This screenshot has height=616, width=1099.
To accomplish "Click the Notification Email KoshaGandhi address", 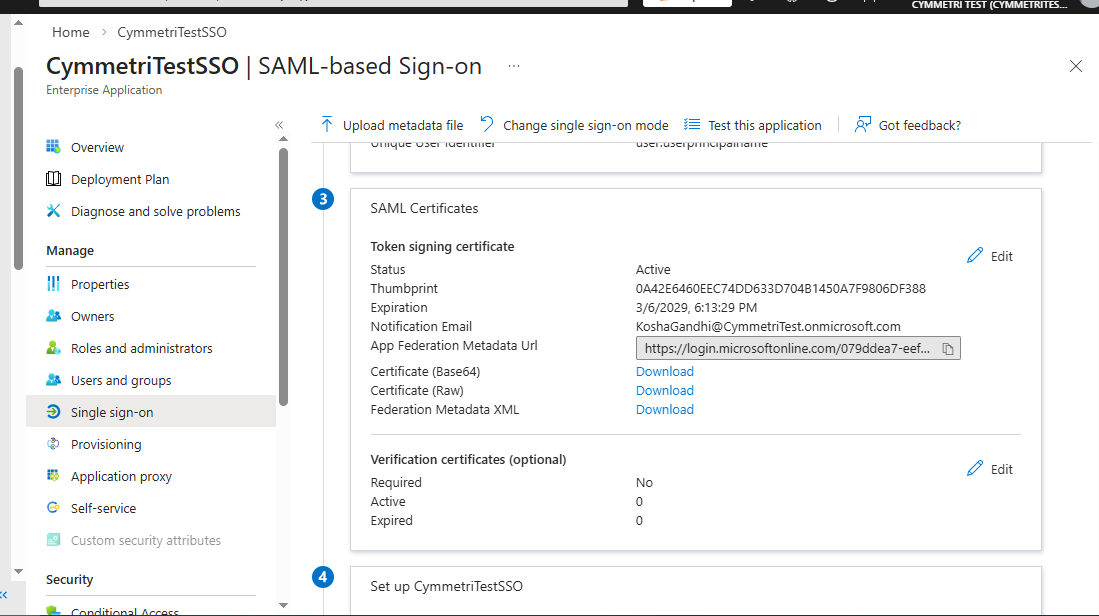I will [x=768, y=327].
